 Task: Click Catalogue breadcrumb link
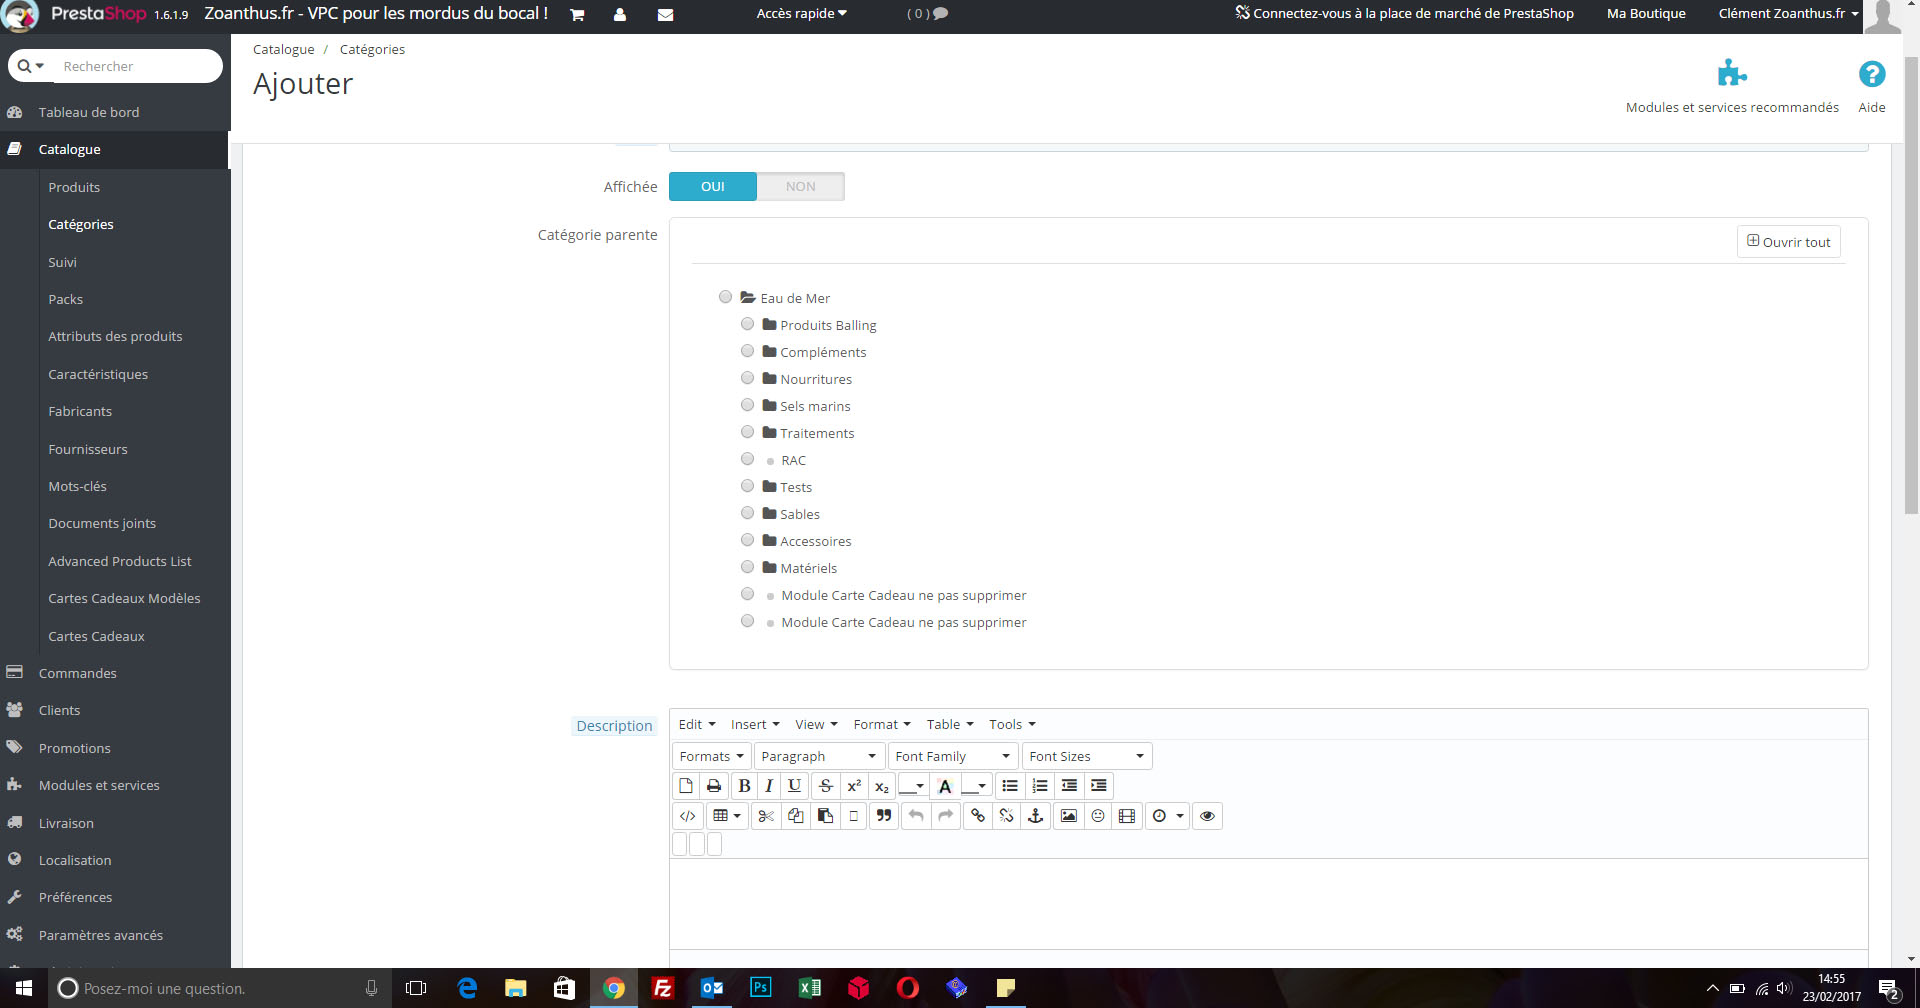[x=283, y=49]
